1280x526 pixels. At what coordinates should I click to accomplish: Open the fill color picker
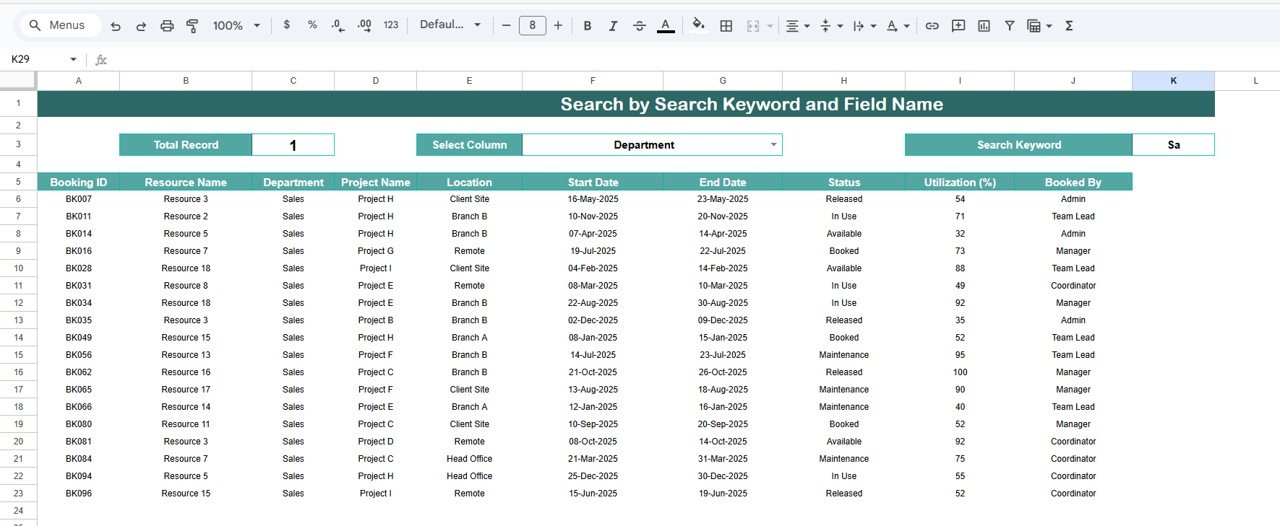(x=698, y=25)
